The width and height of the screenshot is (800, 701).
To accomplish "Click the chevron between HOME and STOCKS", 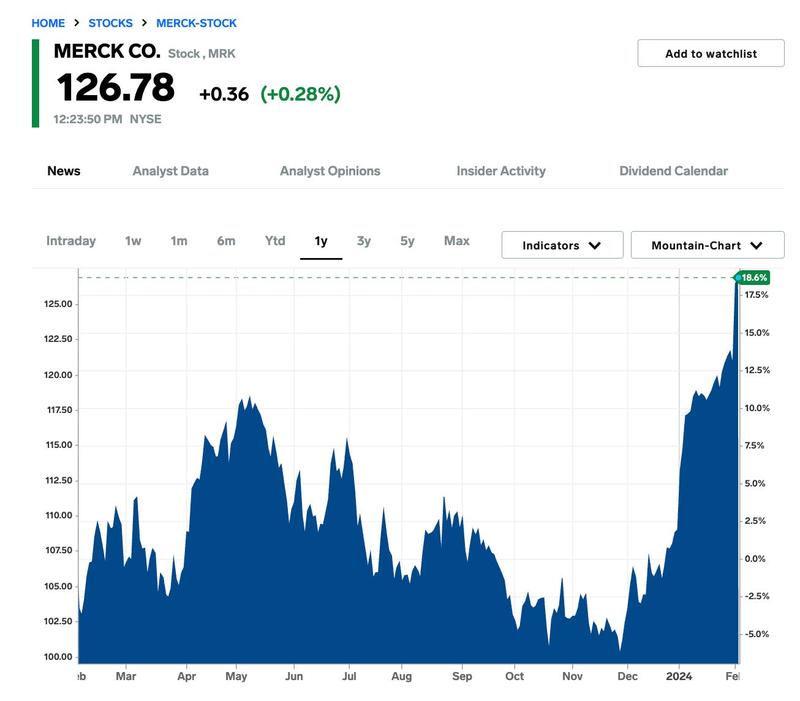I will [x=77, y=23].
